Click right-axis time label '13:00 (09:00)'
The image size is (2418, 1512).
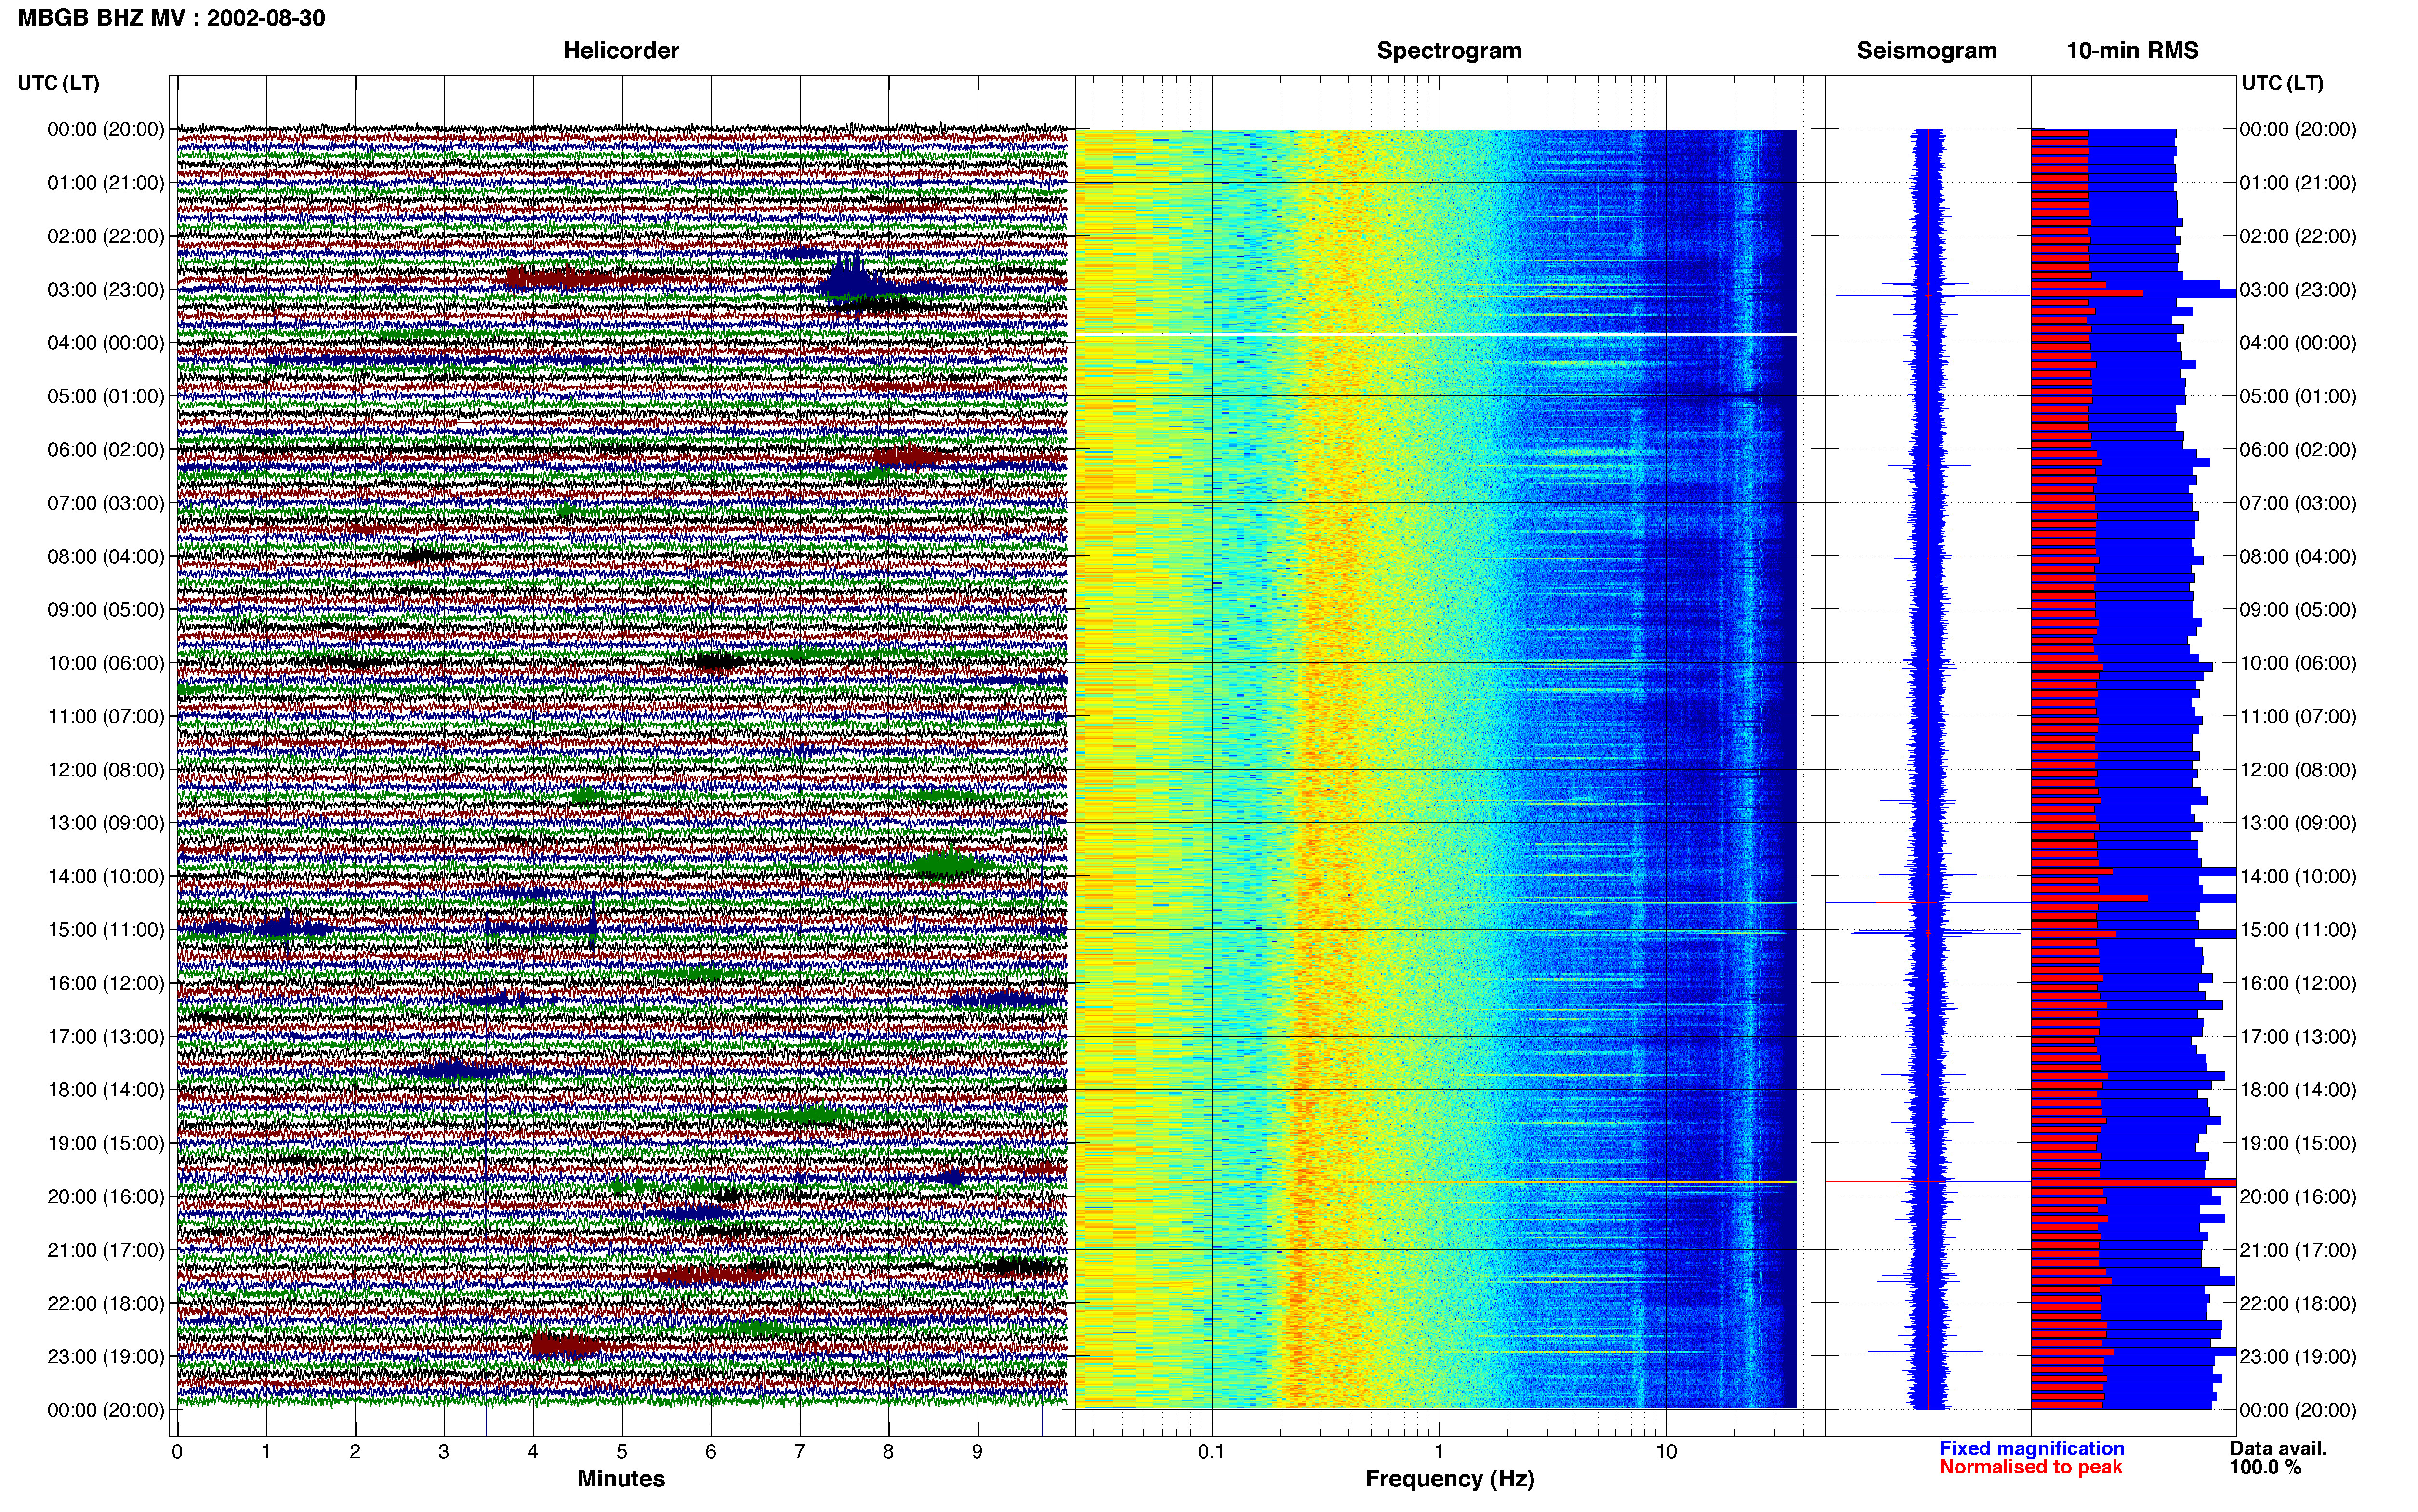tap(2298, 823)
